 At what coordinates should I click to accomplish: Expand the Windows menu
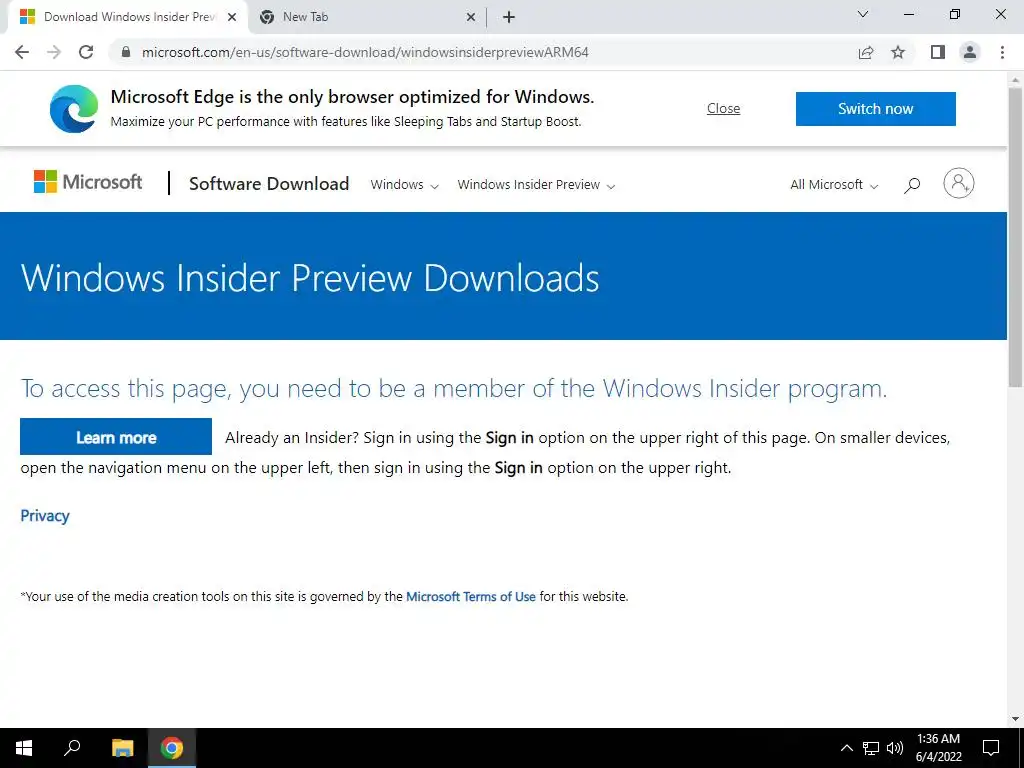tap(404, 185)
